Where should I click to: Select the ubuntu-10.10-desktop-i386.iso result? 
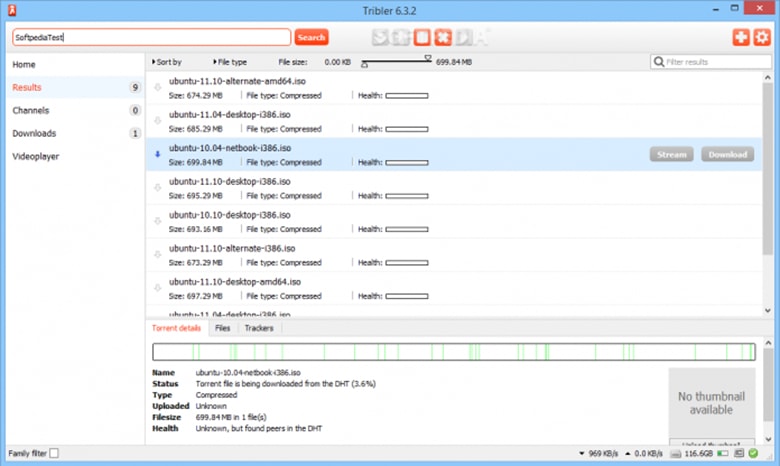(x=230, y=214)
